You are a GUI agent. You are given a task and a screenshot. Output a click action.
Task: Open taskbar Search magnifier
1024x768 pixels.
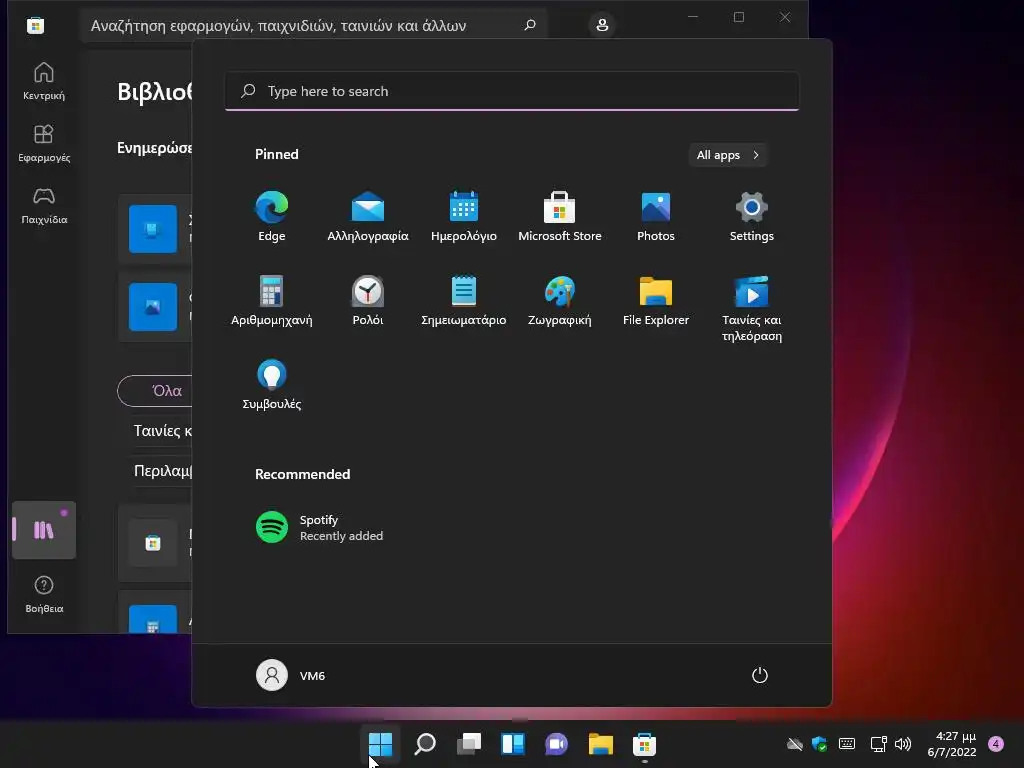[424, 744]
